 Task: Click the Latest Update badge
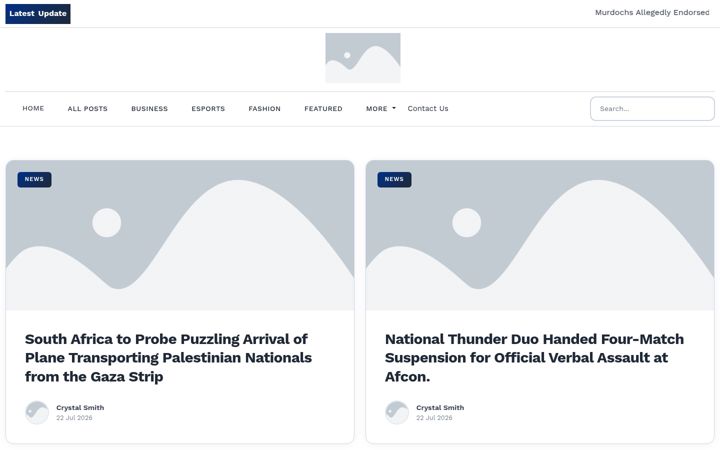click(x=38, y=14)
